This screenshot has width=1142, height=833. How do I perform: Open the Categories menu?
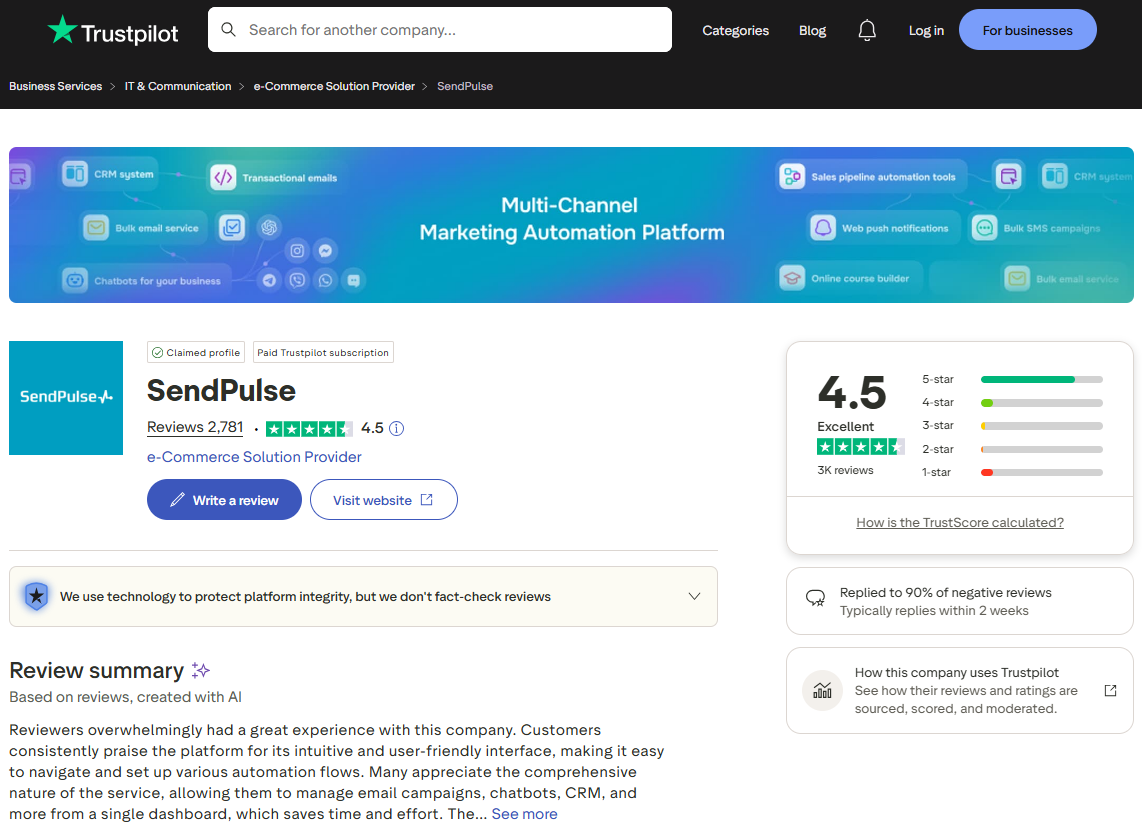pos(735,30)
